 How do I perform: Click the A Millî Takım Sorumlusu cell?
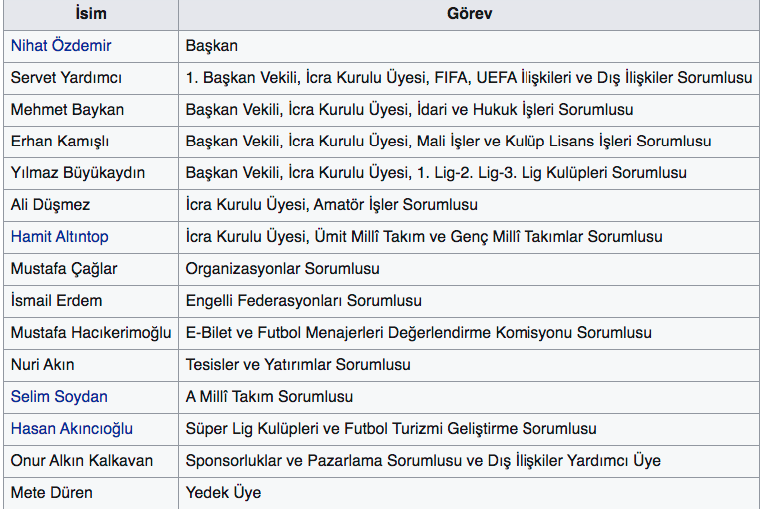(x=269, y=397)
